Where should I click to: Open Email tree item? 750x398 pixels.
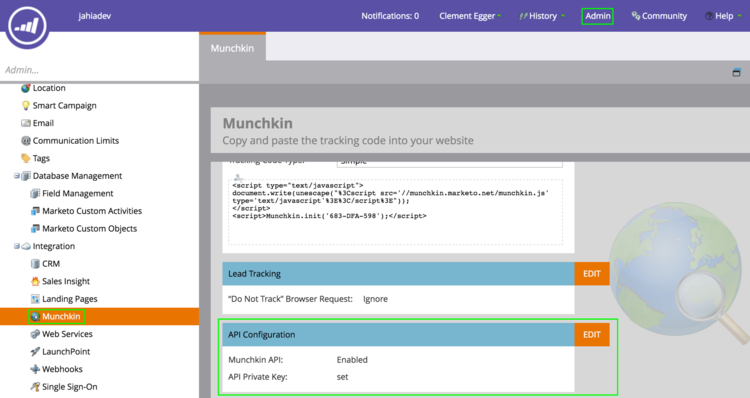[x=43, y=123]
